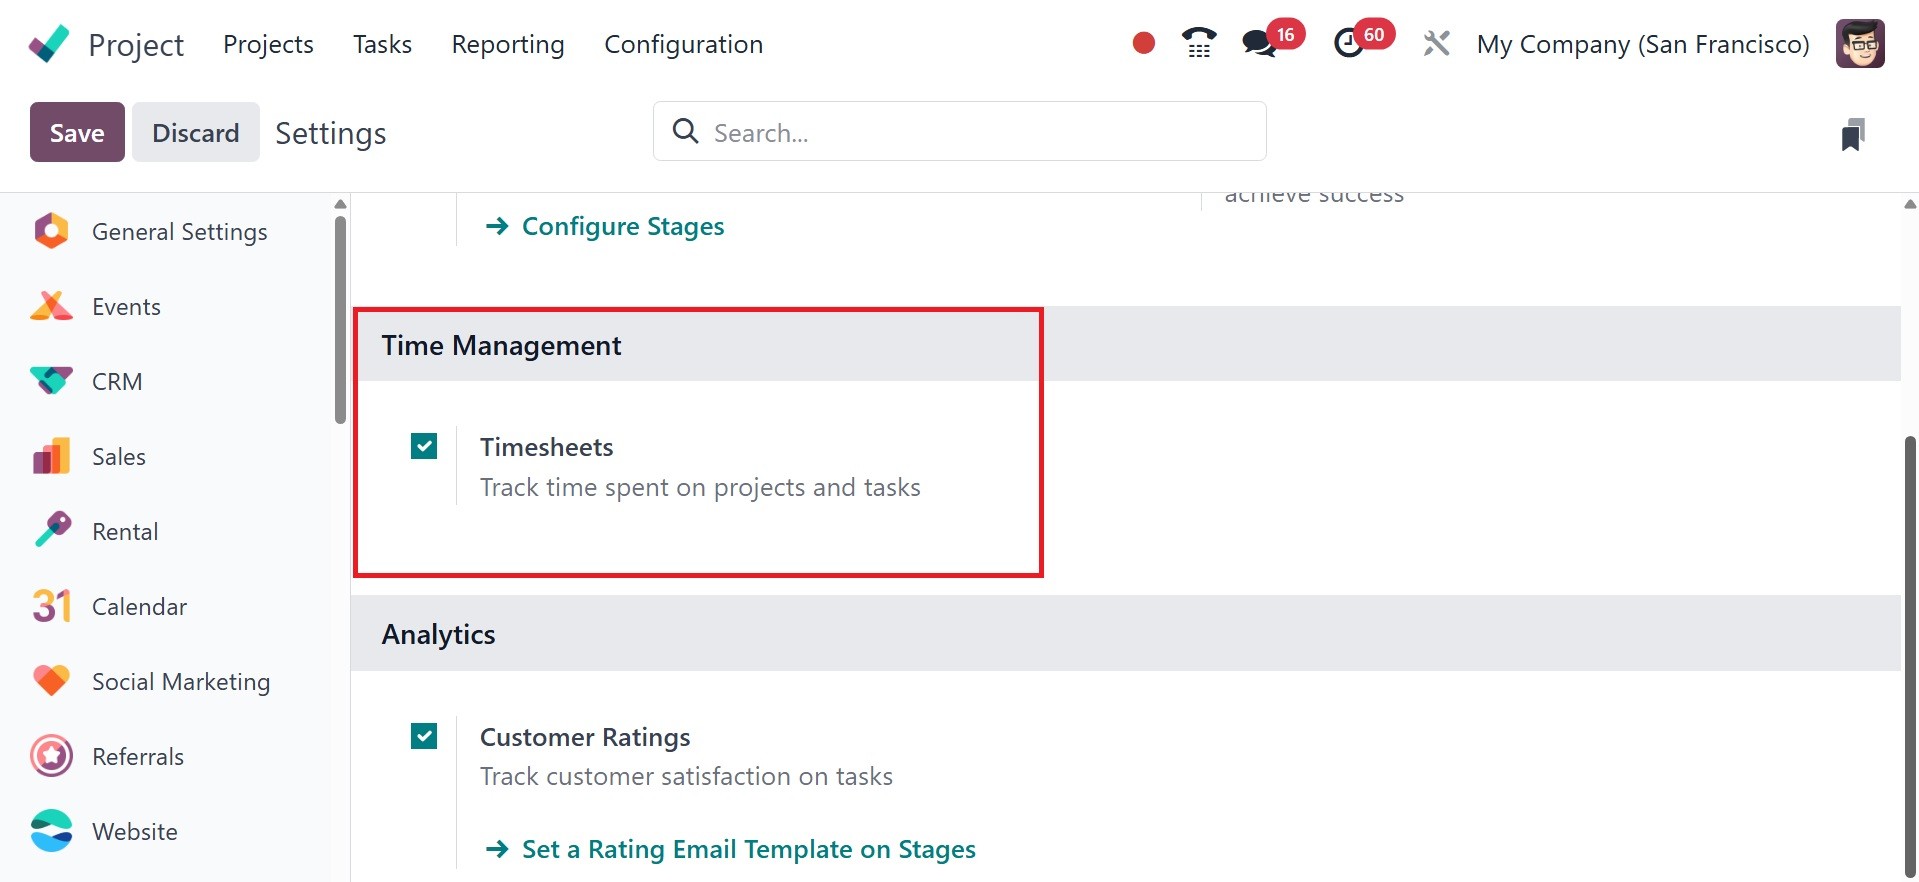The image size is (1919, 882).
Task: Click the debug tools wrench icon
Action: (1436, 44)
